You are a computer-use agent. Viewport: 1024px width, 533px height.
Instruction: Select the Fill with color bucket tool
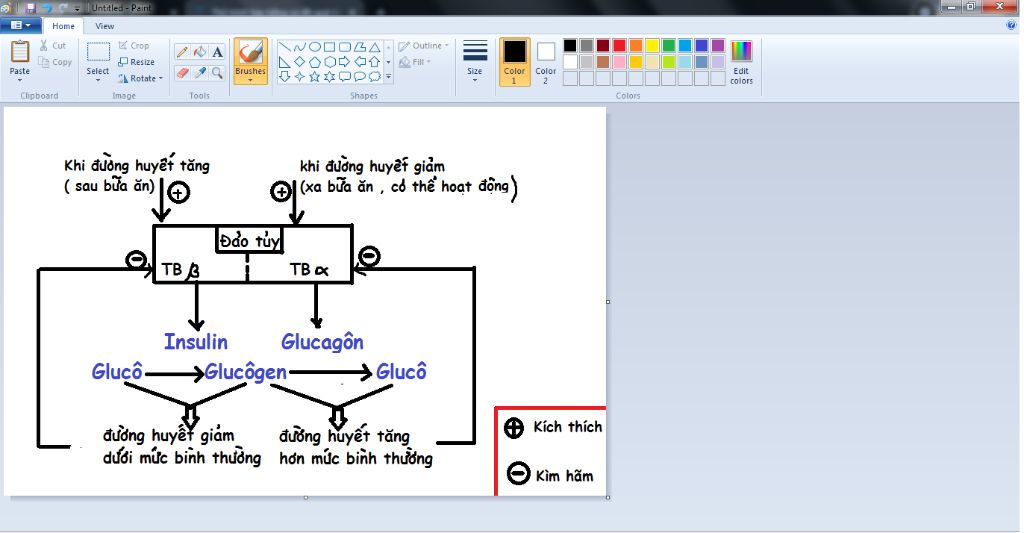(200, 52)
